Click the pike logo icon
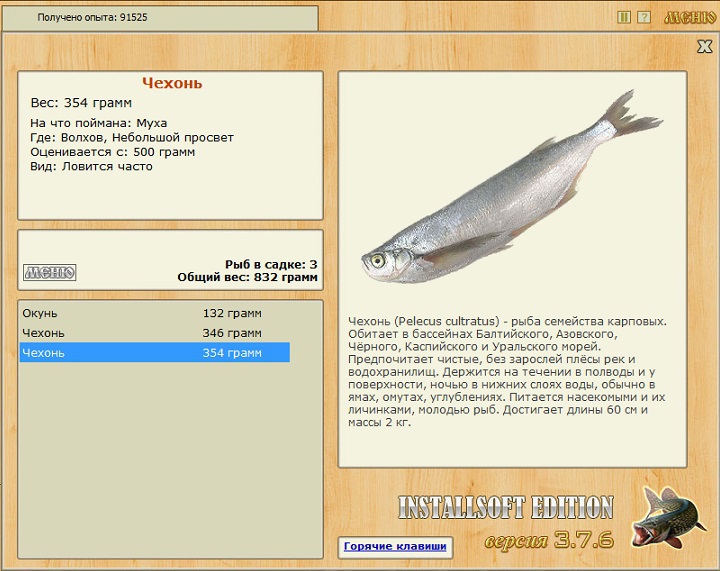This screenshot has height=571, width=720. coord(668,518)
